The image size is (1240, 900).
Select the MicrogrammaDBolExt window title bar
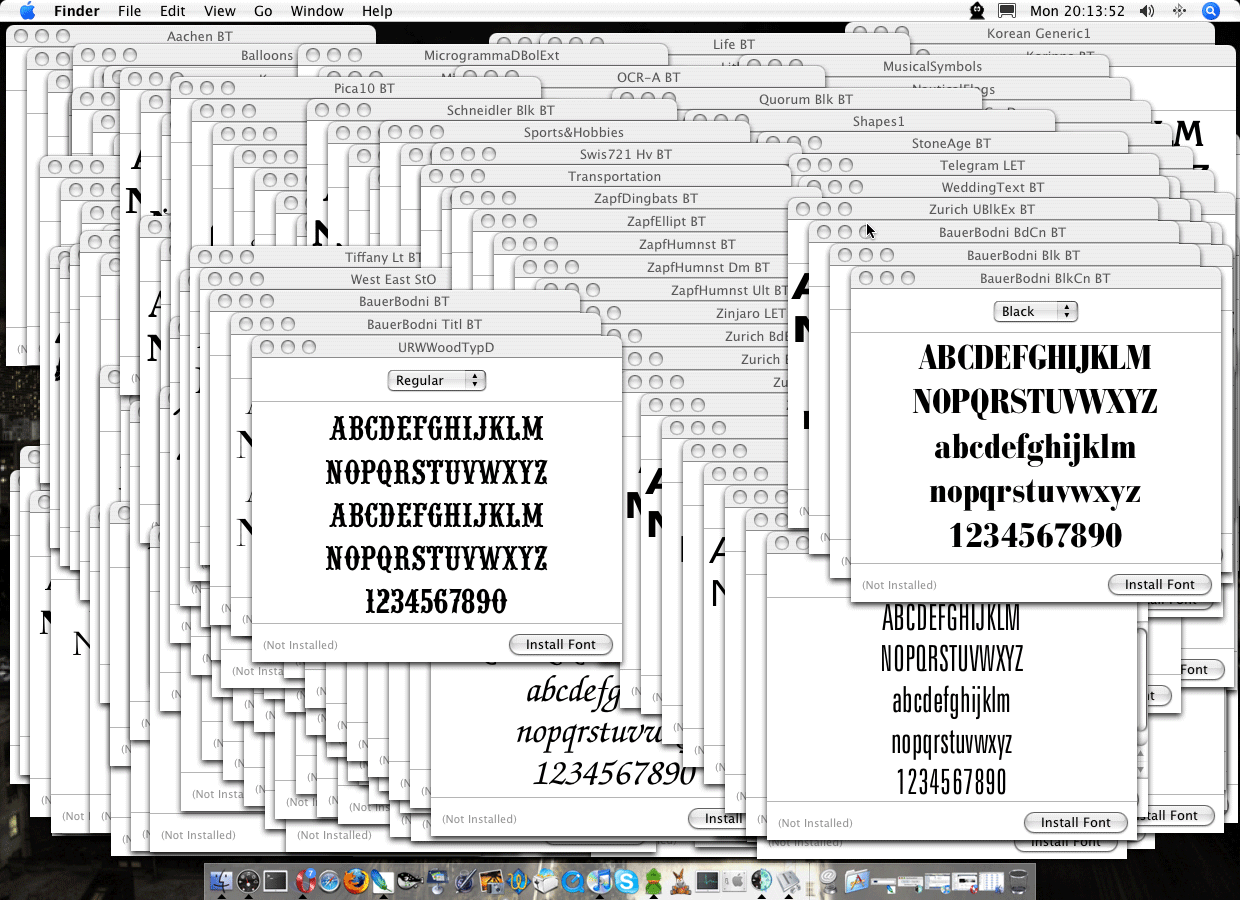click(492, 55)
